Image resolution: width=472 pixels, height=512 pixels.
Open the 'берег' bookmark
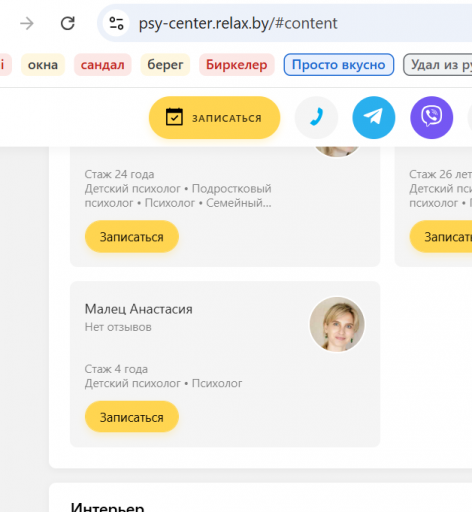pos(165,65)
